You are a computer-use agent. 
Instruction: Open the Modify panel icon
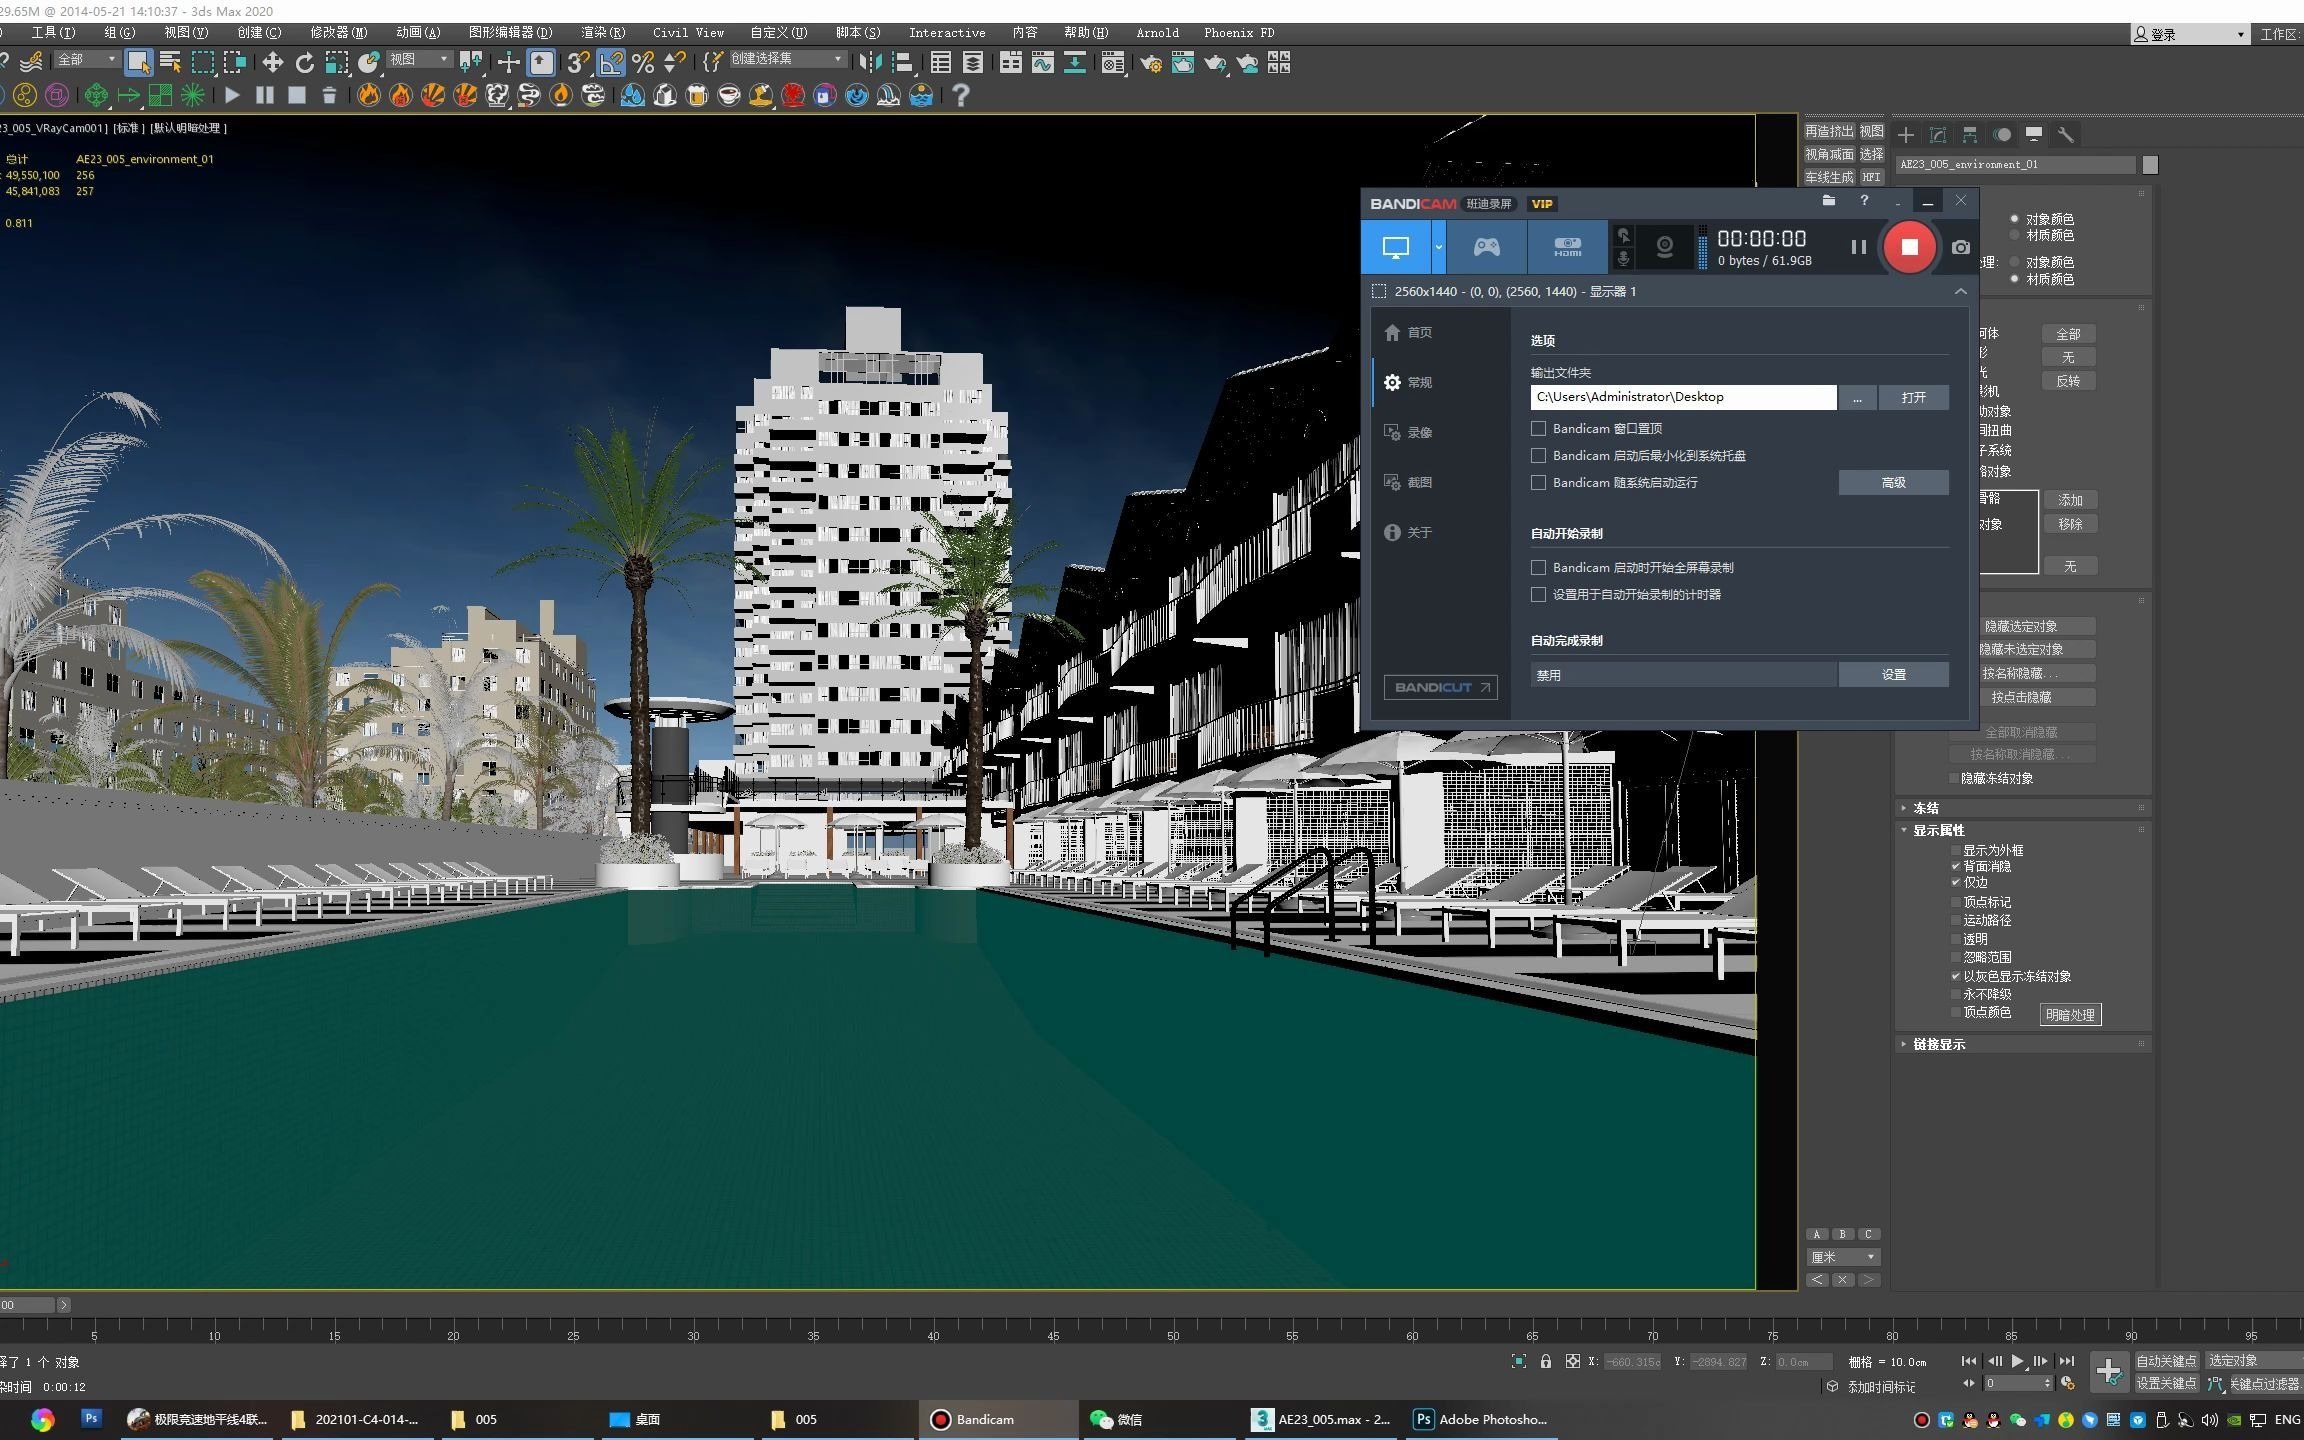click(x=1938, y=134)
